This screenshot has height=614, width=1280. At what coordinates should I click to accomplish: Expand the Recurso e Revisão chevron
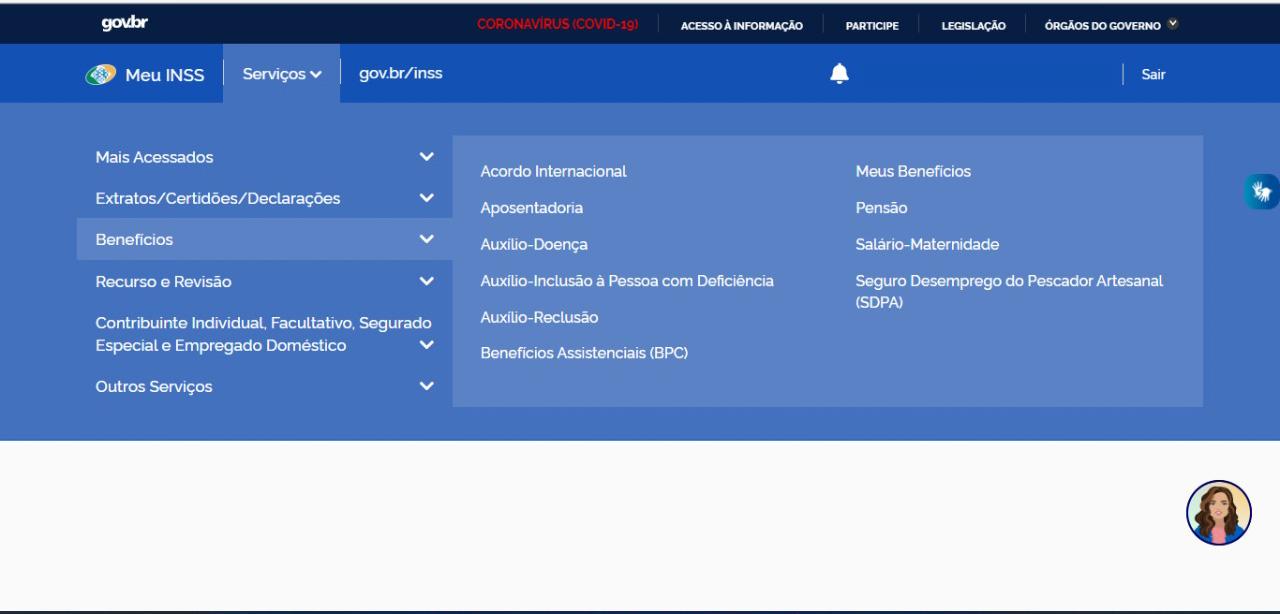tap(427, 281)
